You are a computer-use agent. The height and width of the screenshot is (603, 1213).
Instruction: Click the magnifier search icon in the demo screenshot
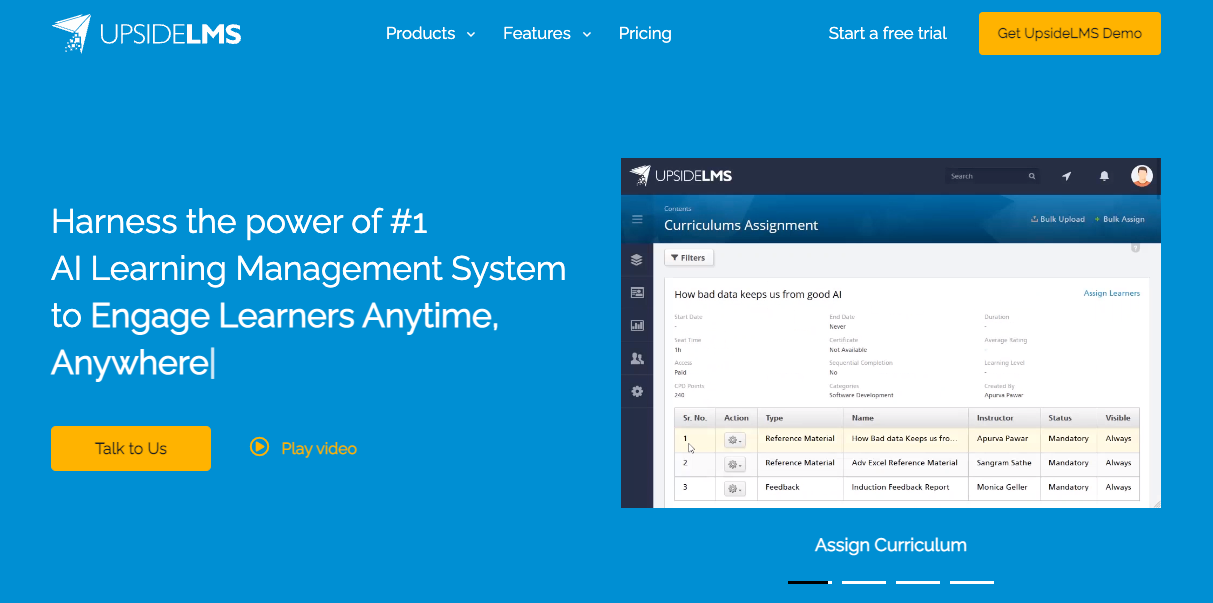pyautogui.click(x=1032, y=176)
